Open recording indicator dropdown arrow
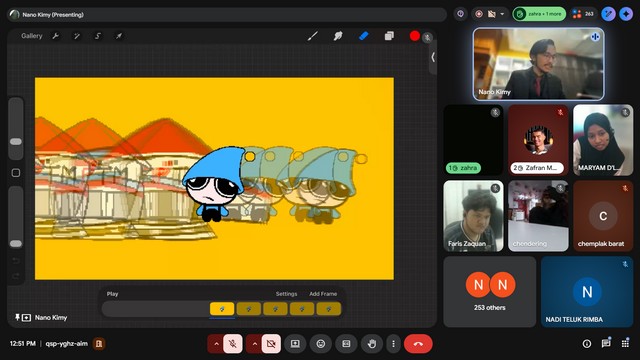This screenshot has width=640, height=360. (x=502, y=14)
